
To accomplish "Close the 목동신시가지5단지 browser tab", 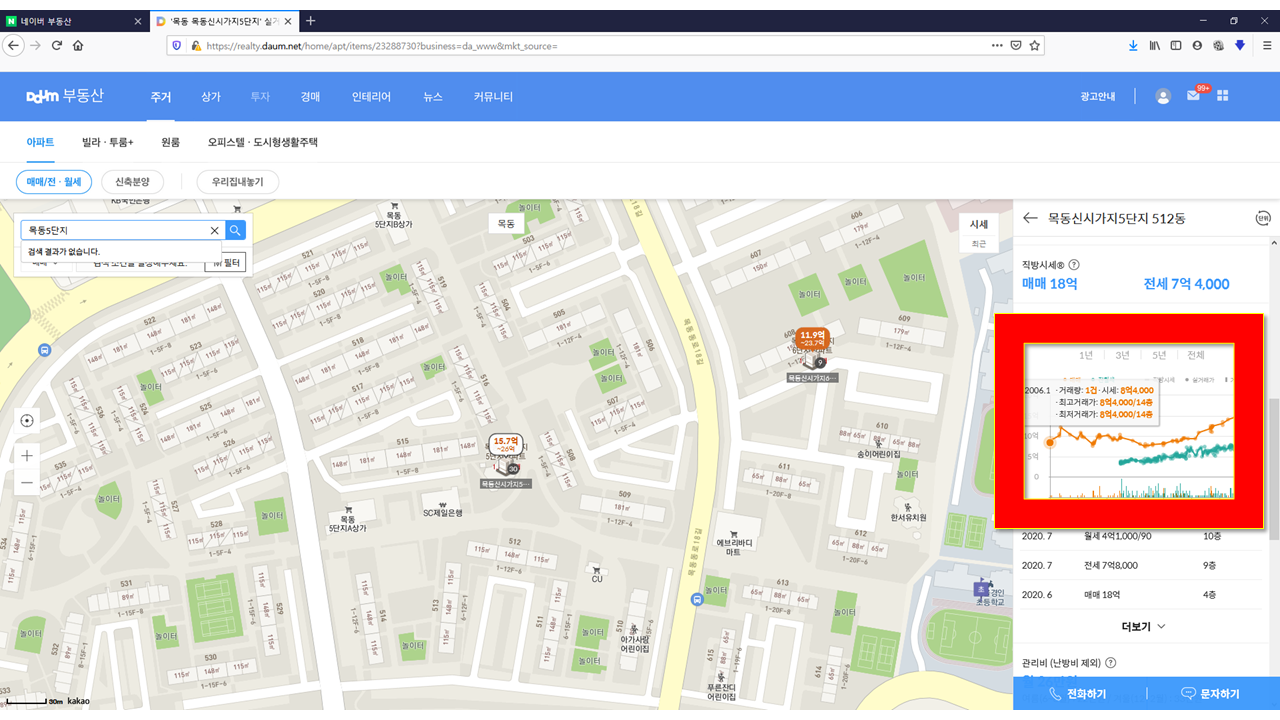I will [x=289, y=20].
